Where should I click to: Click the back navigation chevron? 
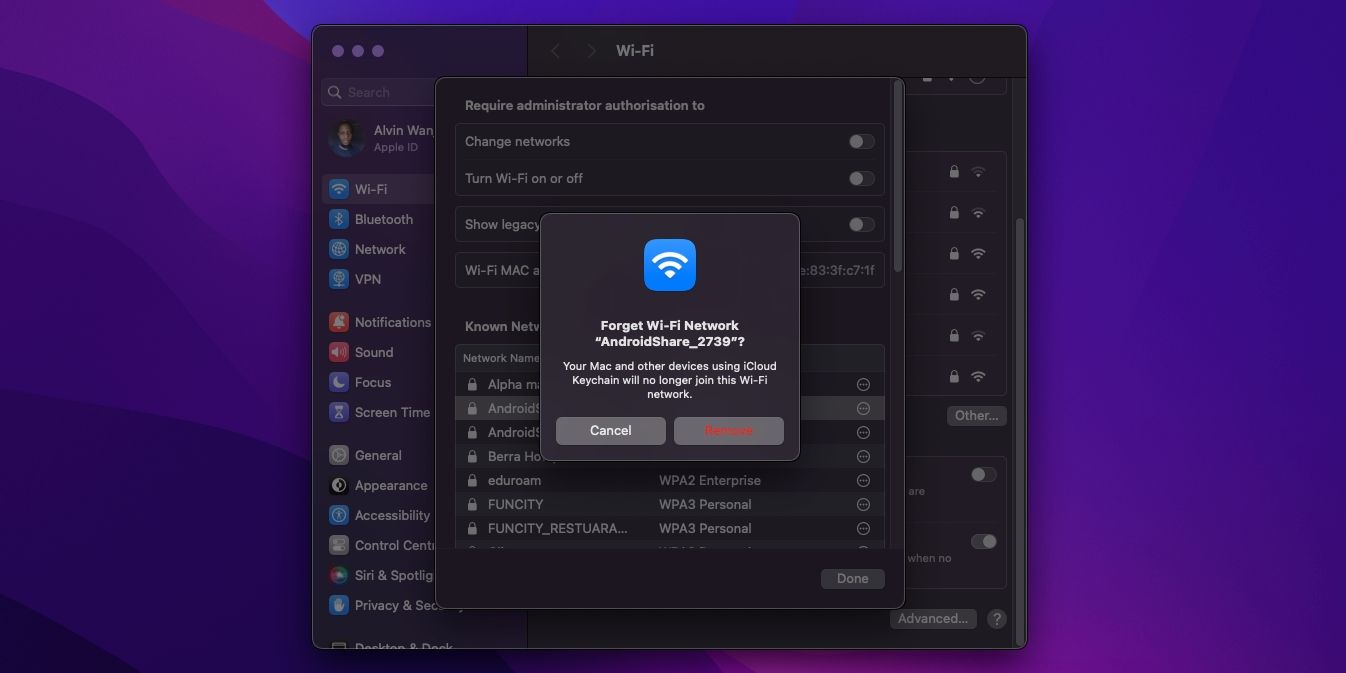pos(555,50)
